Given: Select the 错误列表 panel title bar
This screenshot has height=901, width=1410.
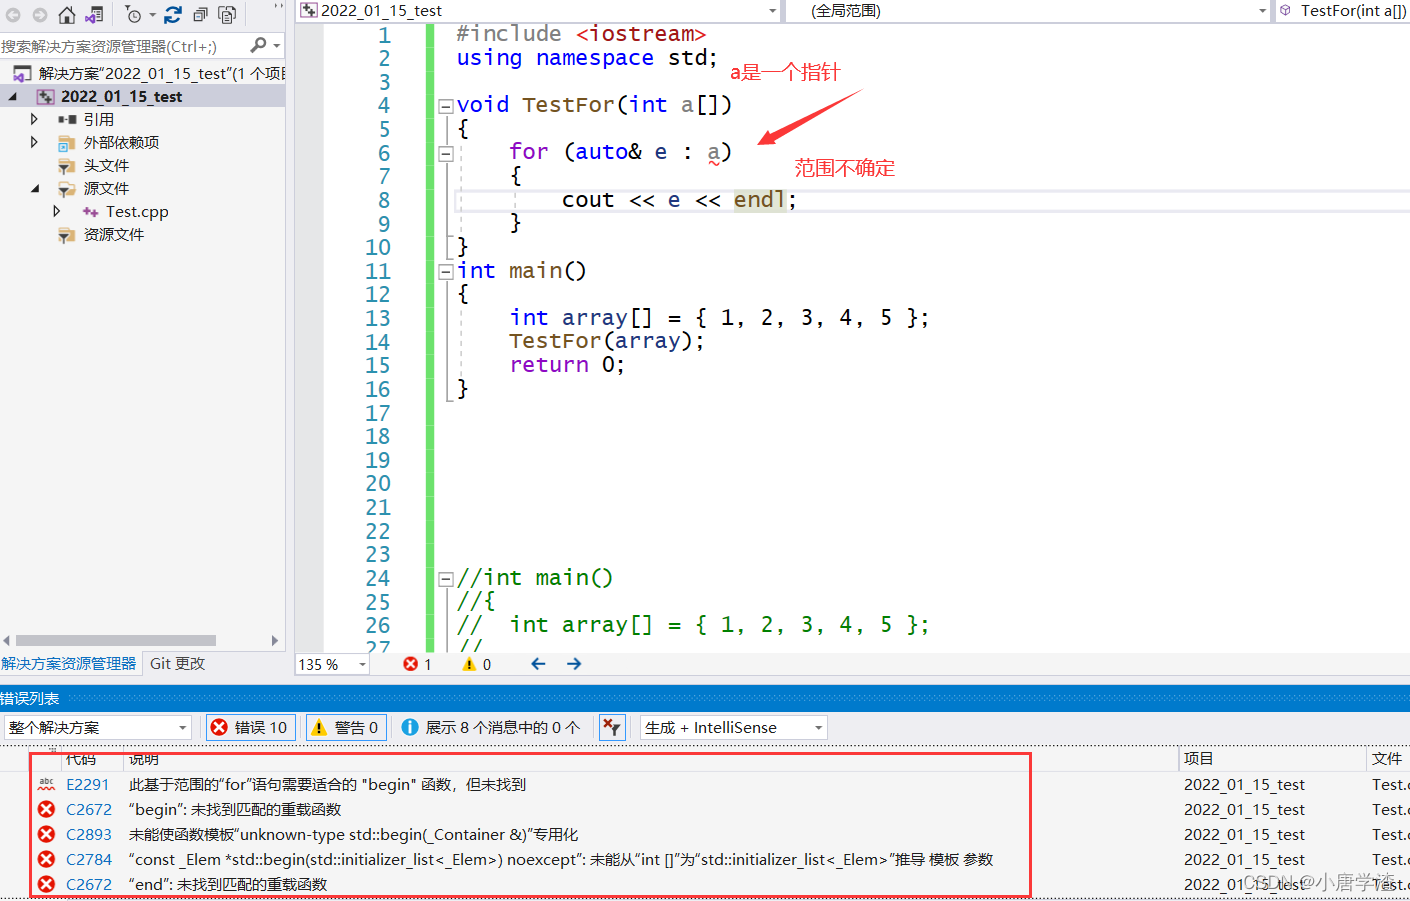Looking at the screenshot, I should [x=705, y=698].
